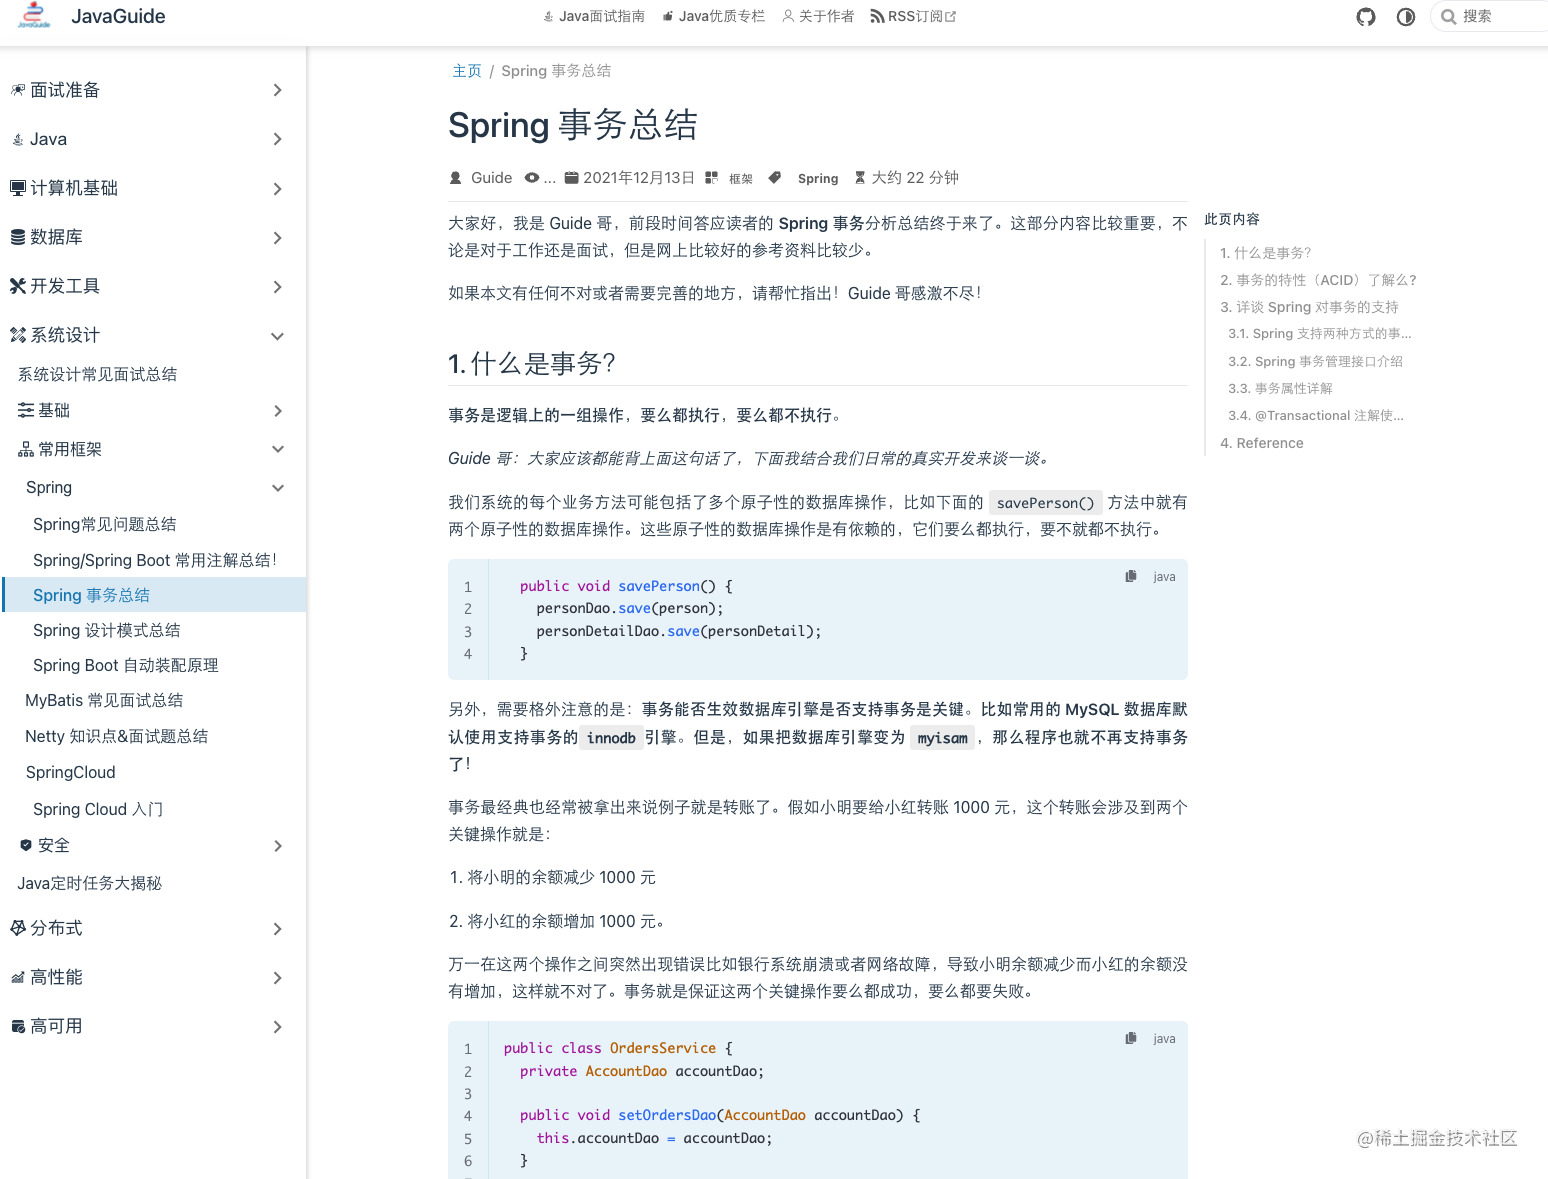Click the 分布式 sidebar icon
Screen dimensions: 1548x1179
coord(18,928)
